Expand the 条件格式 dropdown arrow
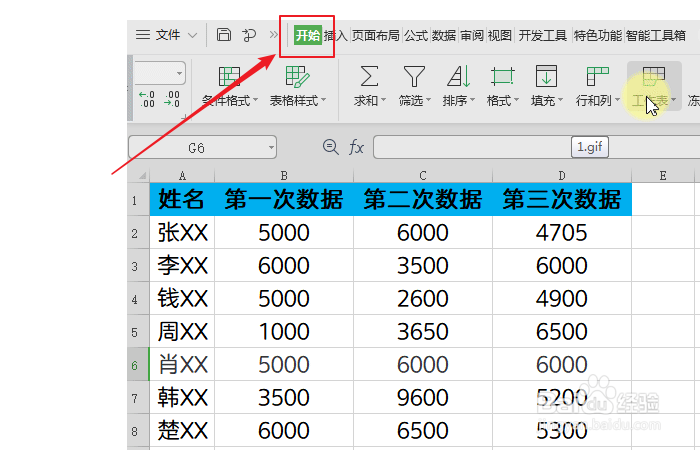 256,100
